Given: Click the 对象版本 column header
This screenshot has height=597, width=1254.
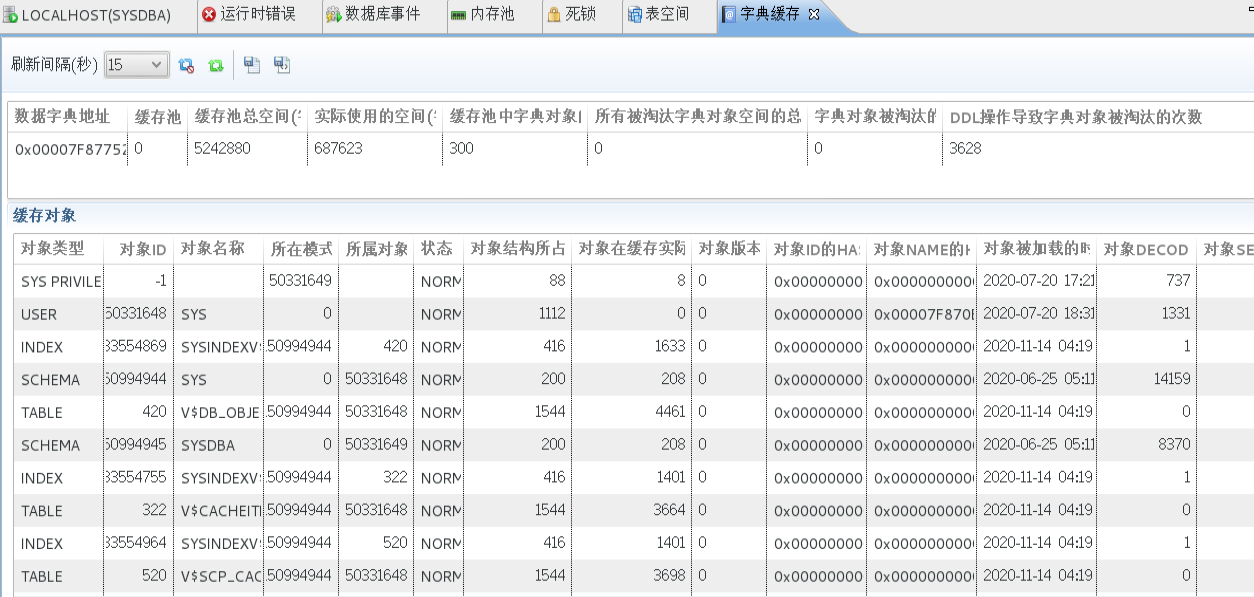Looking at the screenshot, I should coord(729,249).
